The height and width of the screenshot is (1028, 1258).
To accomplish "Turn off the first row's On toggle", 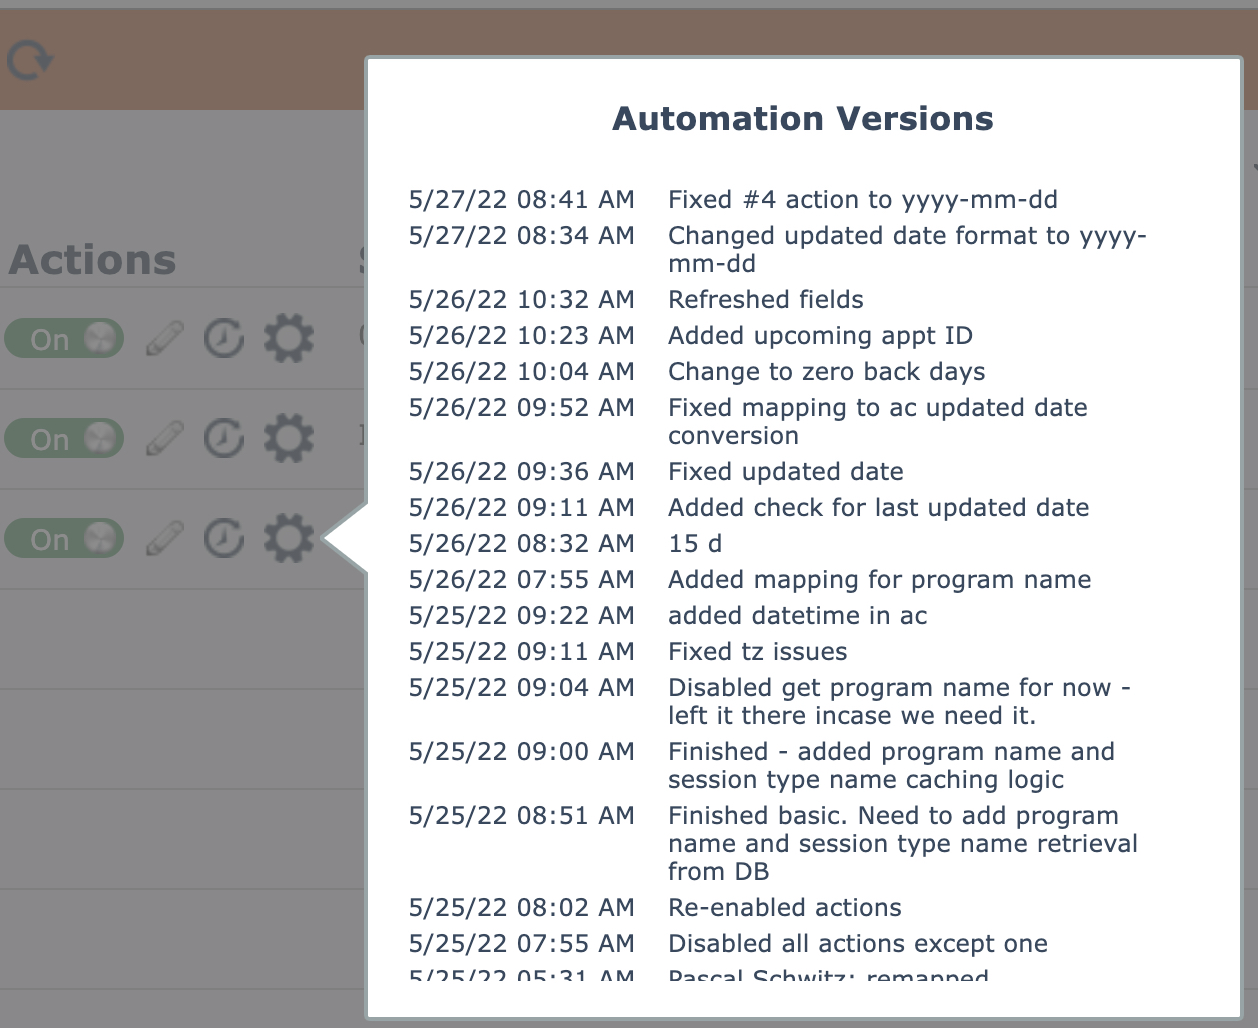I will coord(64,339).
